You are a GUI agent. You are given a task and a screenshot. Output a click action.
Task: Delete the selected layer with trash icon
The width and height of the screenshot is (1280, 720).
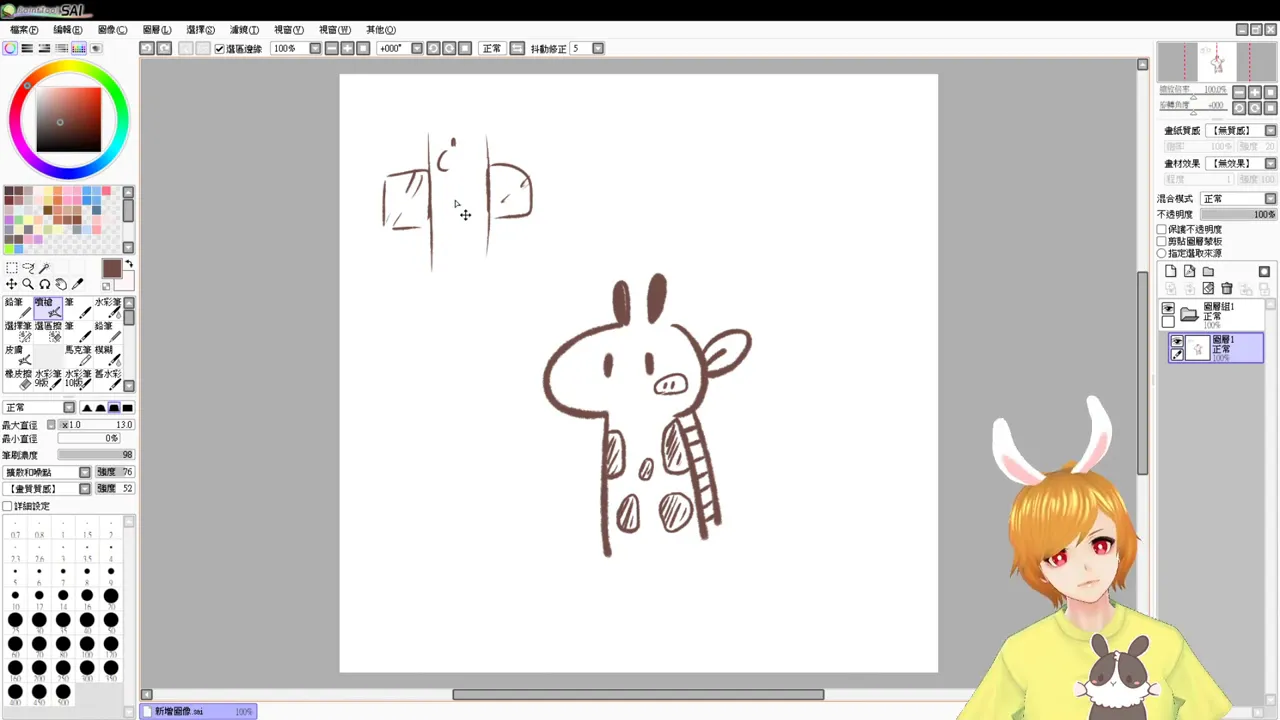click(1227, 288)
